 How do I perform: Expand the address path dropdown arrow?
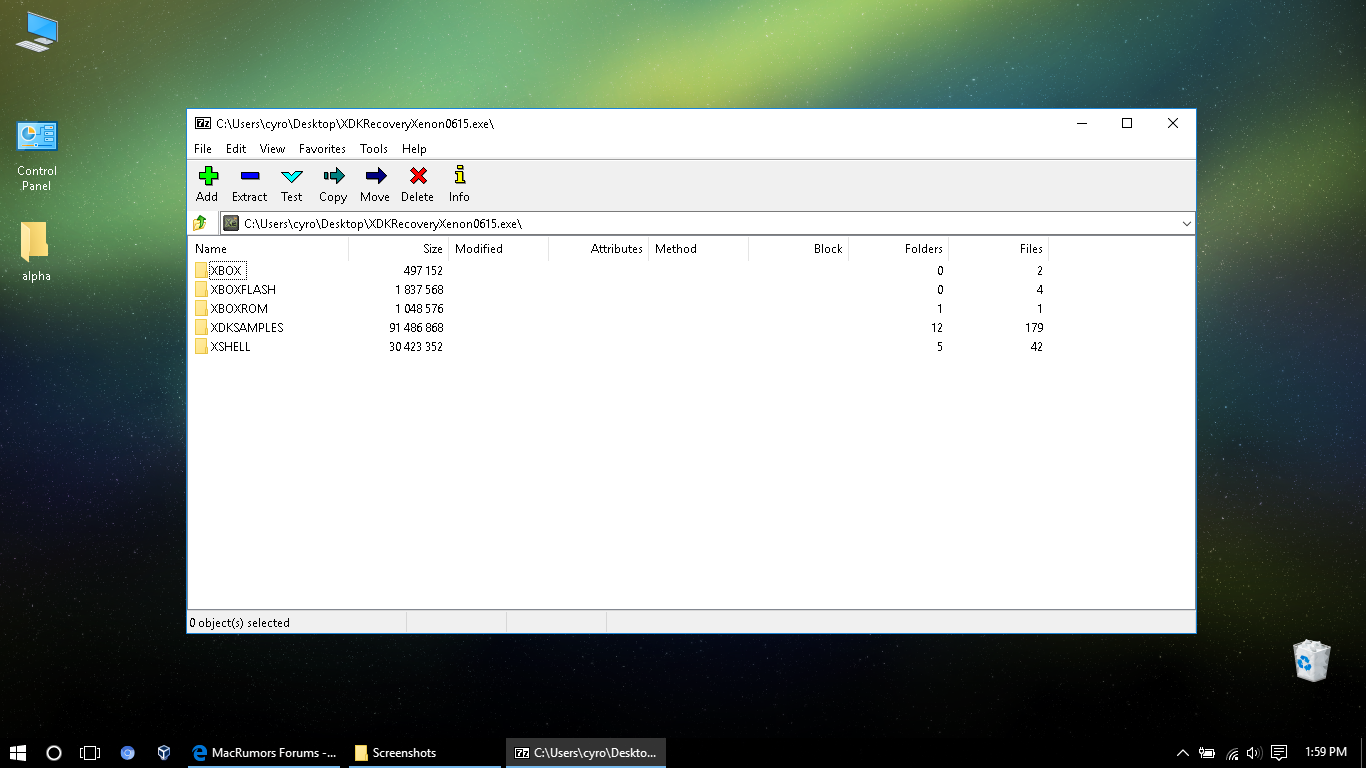click(1186, 223)
